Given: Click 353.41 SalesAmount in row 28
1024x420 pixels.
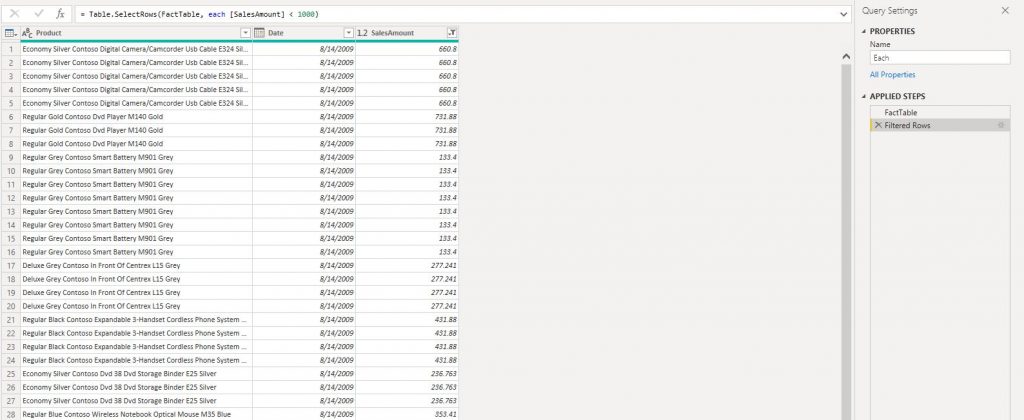Looking at the screenshot, I should [x=408, y=414].
